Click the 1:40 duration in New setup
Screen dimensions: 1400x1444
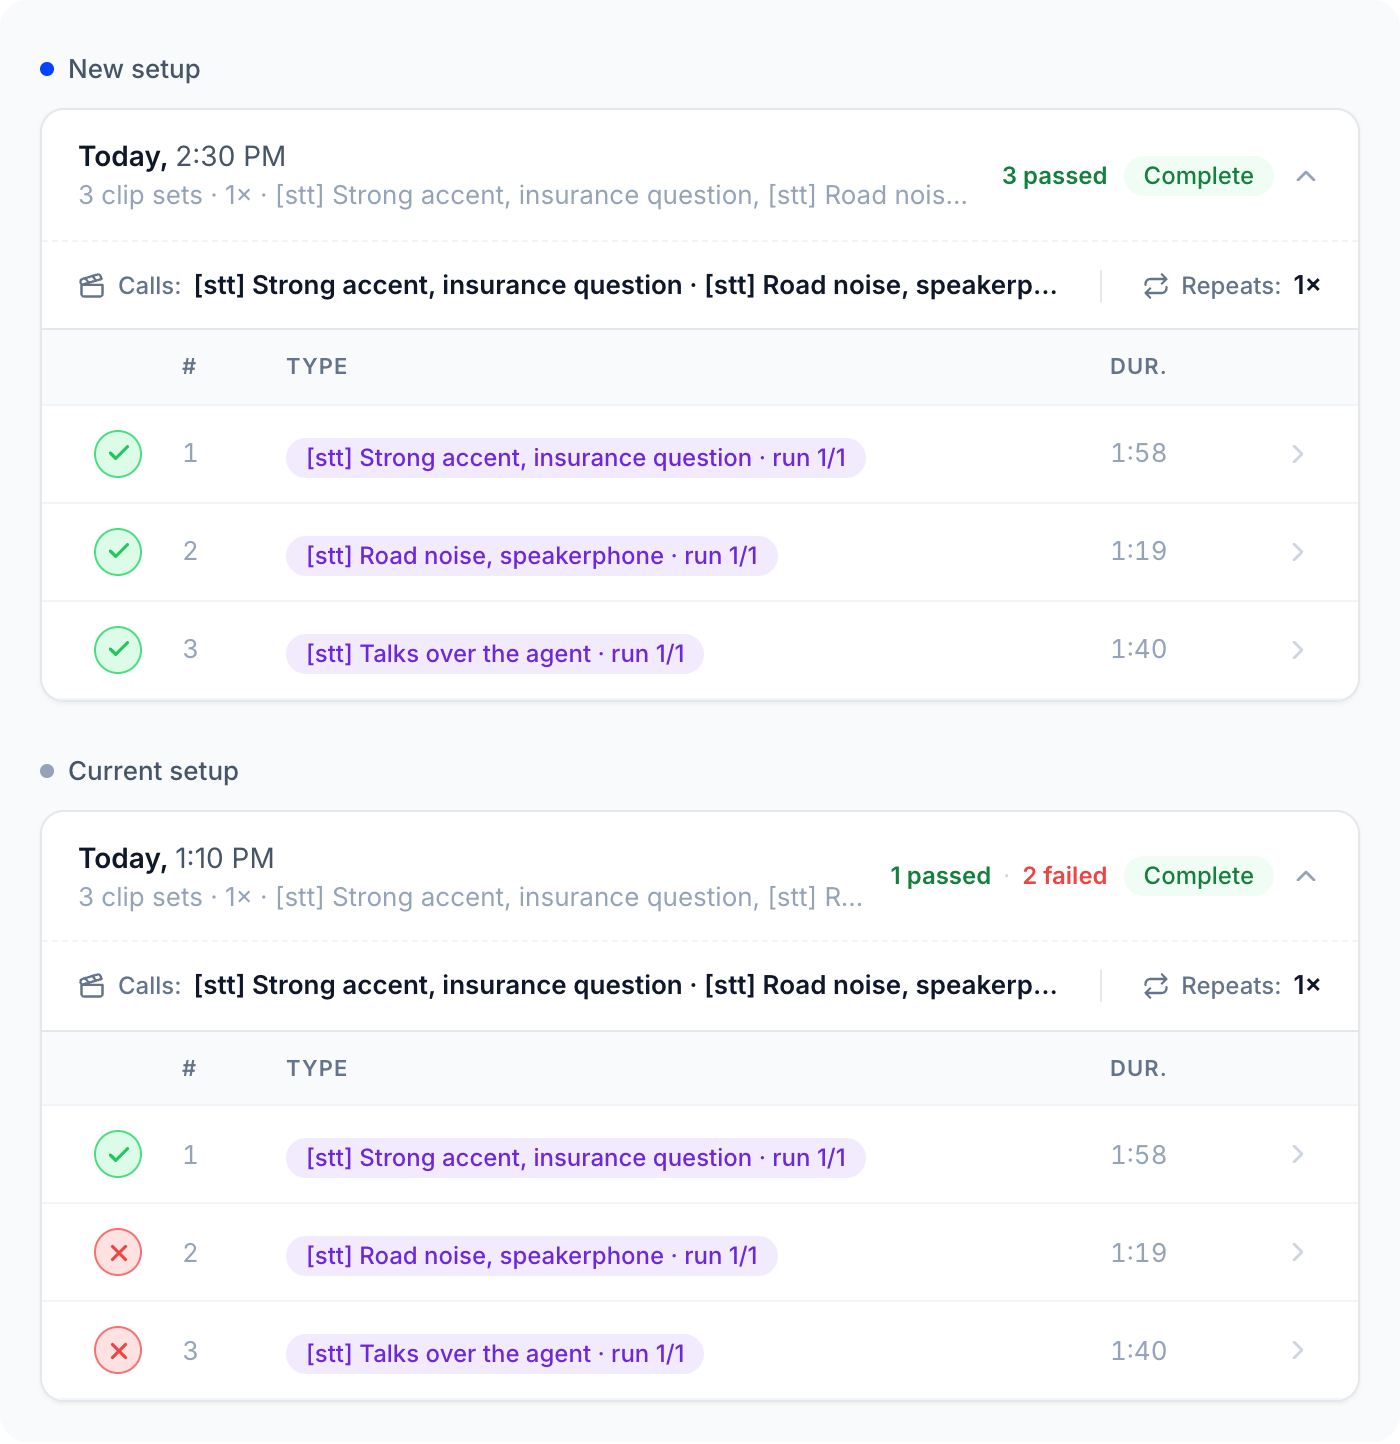pos(1138,649)
